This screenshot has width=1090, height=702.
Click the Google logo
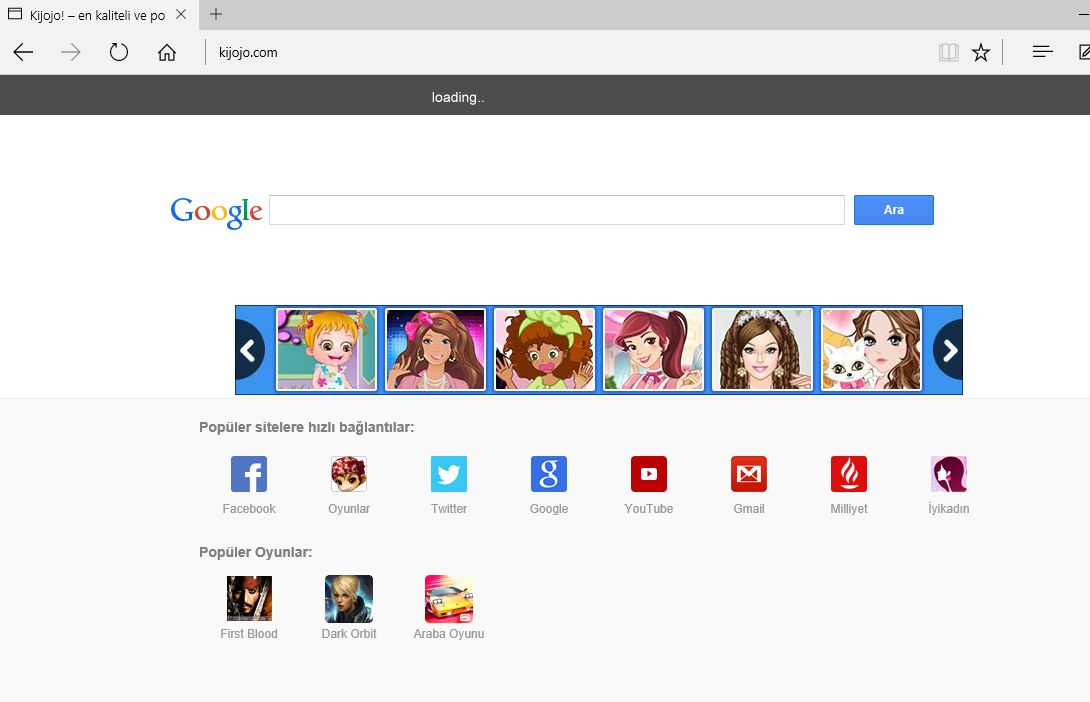(216, 211)
